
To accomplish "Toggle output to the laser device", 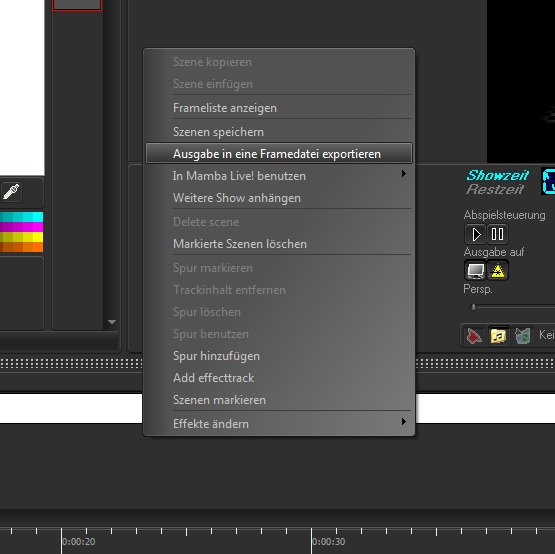I will [498, 270].
